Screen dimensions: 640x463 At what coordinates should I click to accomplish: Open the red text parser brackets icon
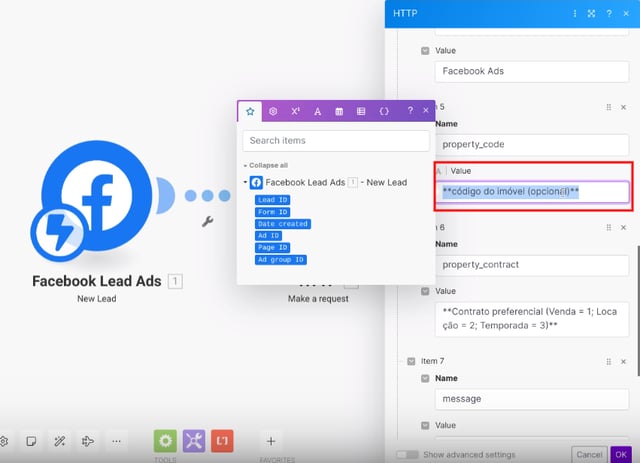(x=222, y=441)
